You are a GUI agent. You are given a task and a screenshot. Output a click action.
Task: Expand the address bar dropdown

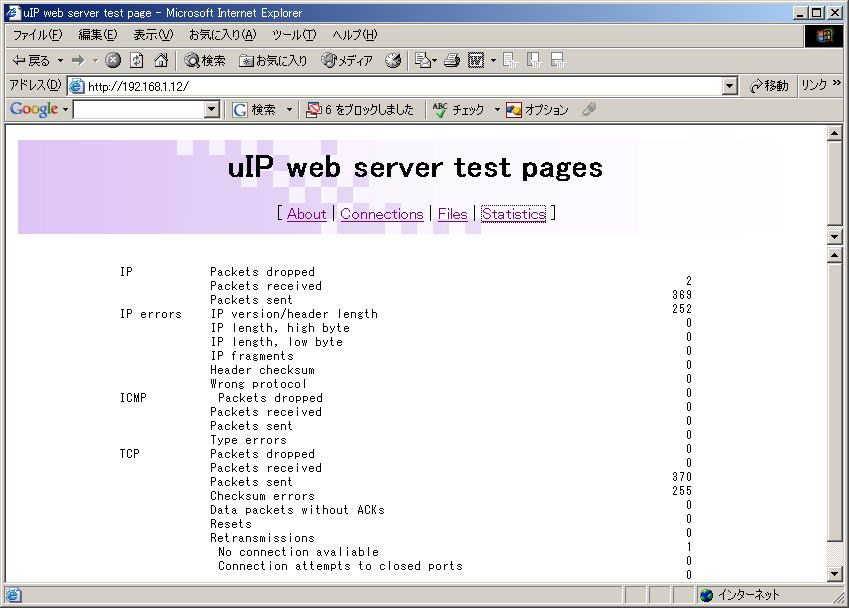point(729,86)
